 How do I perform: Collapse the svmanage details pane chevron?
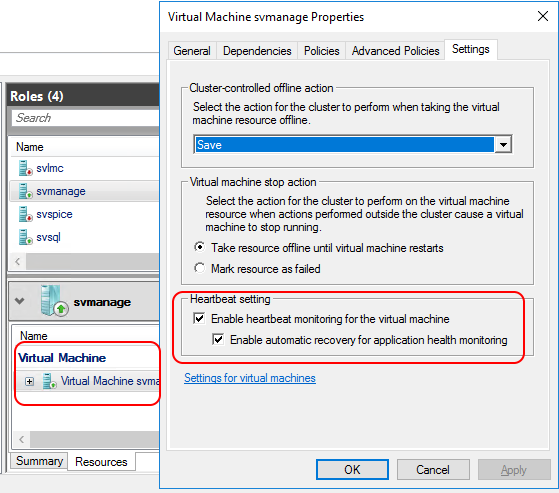tap(20, 301)
